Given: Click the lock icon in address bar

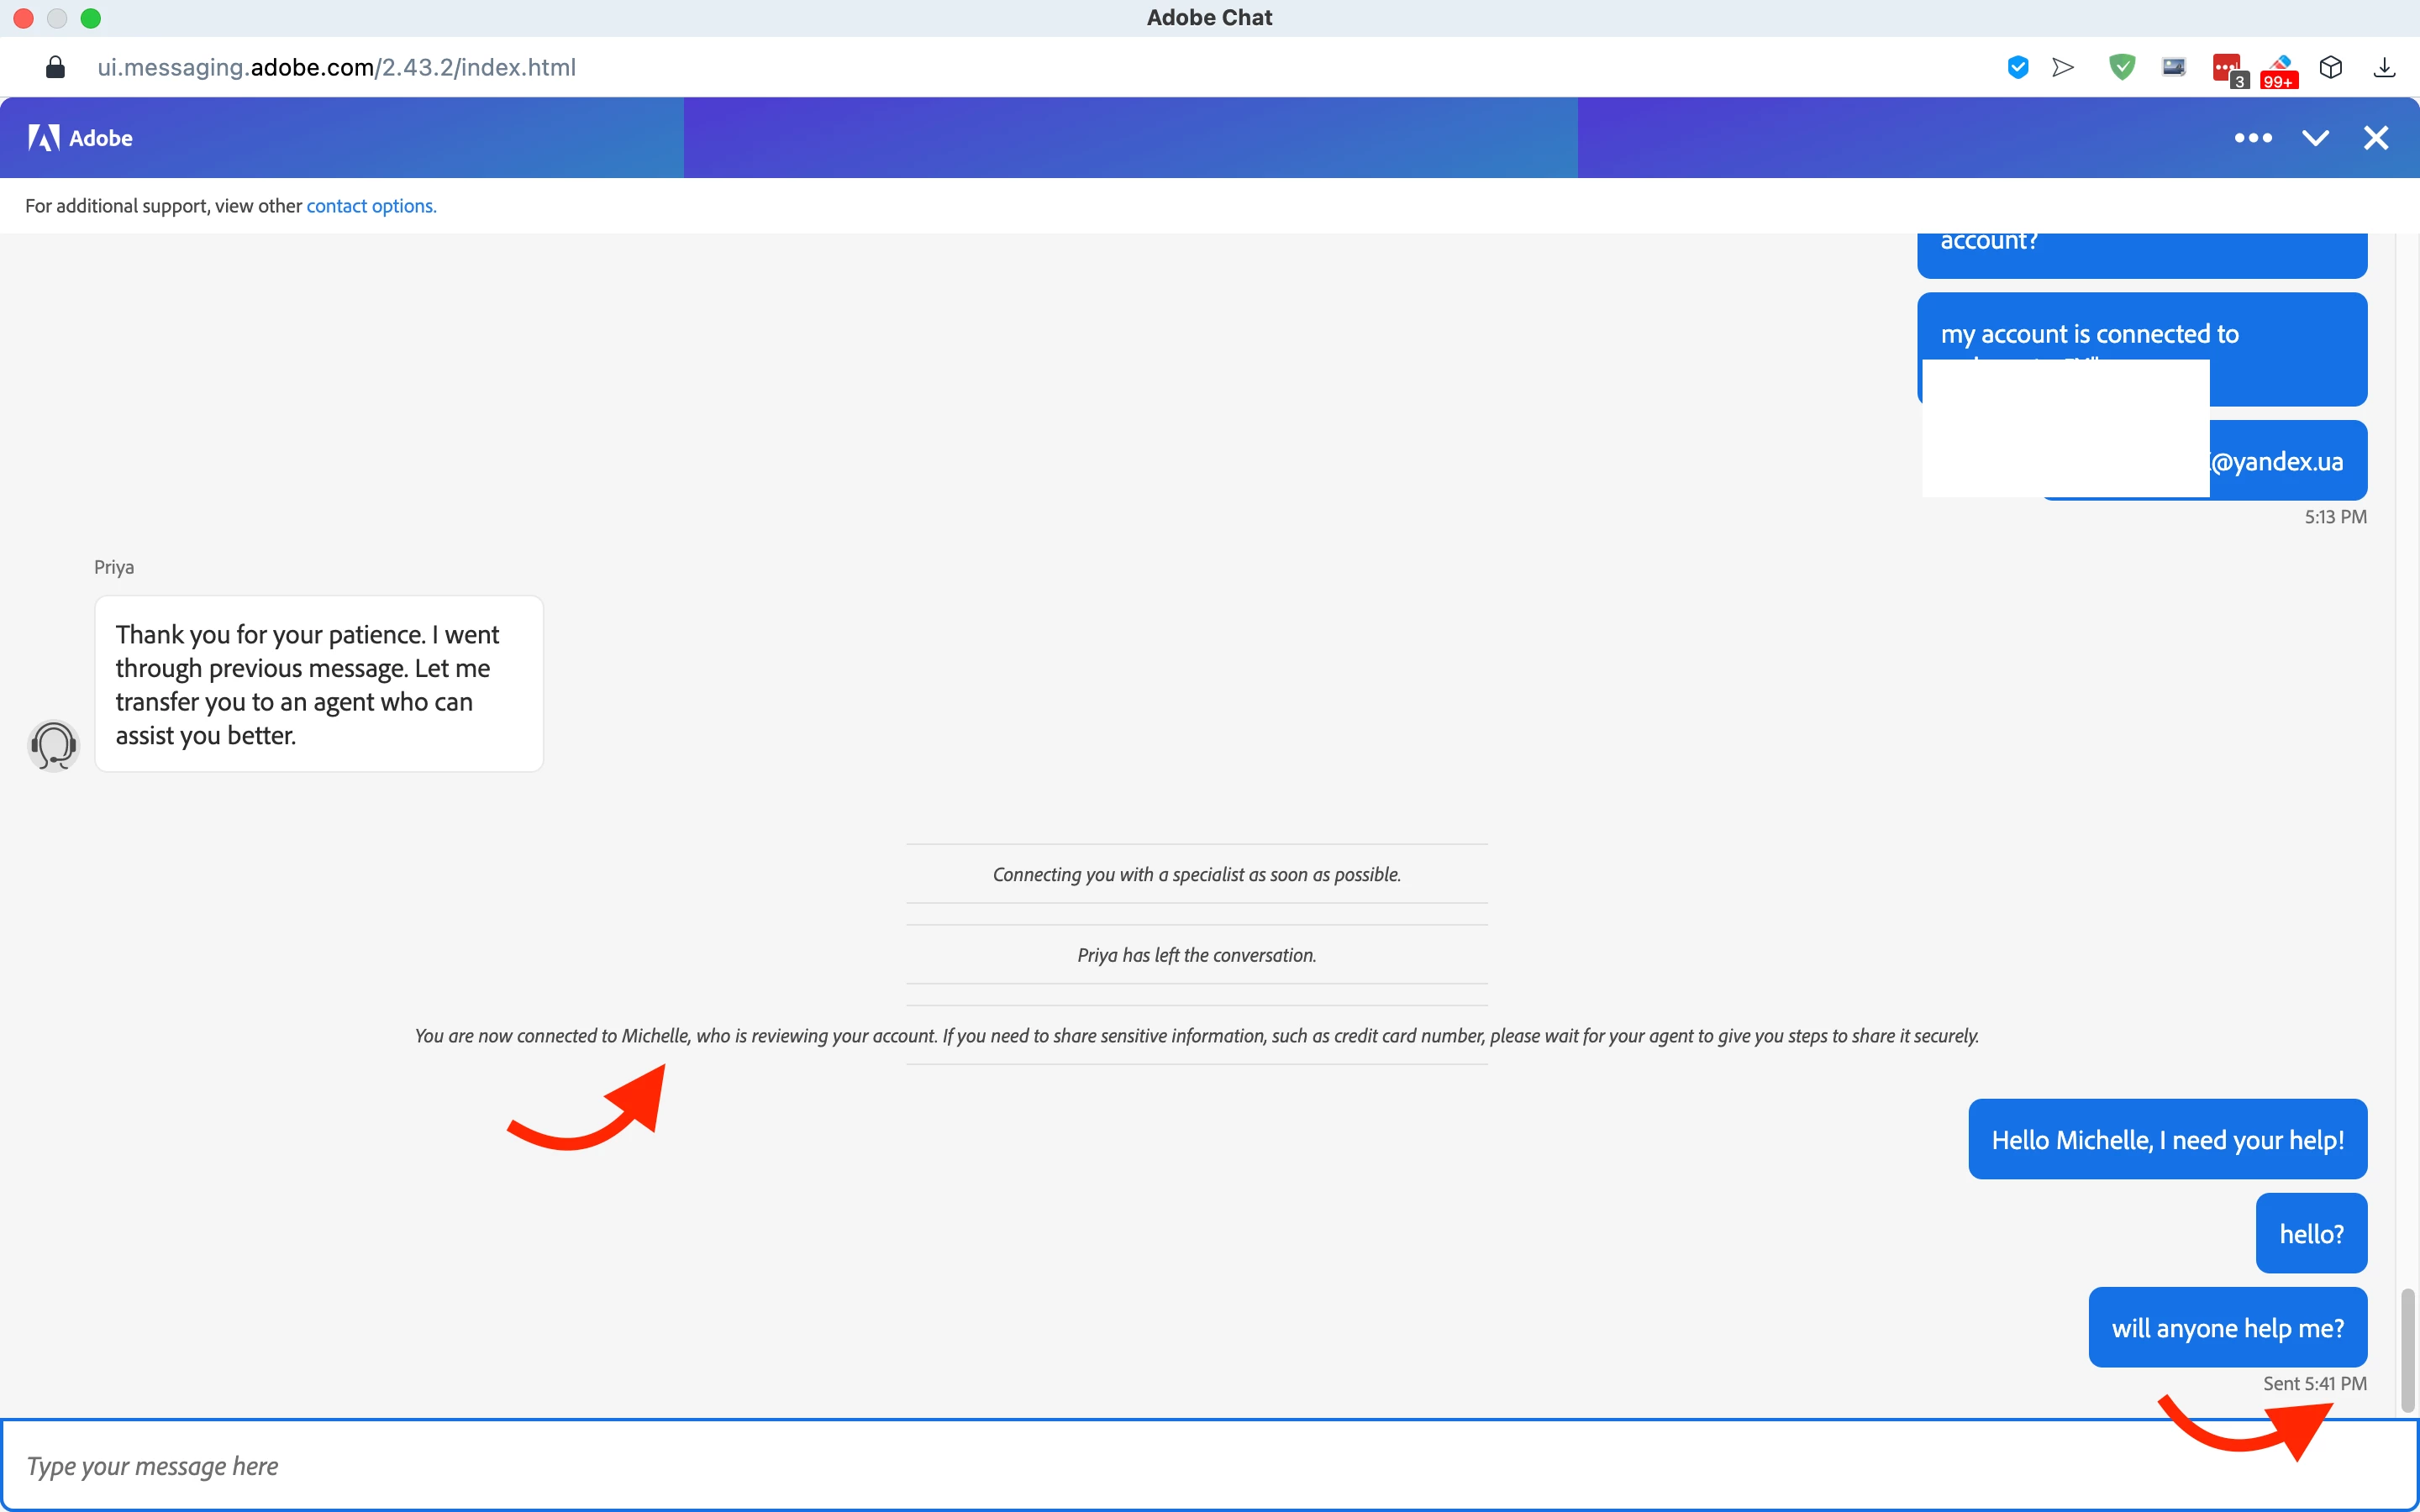Looking at the screenshot, I should point(56,67).
